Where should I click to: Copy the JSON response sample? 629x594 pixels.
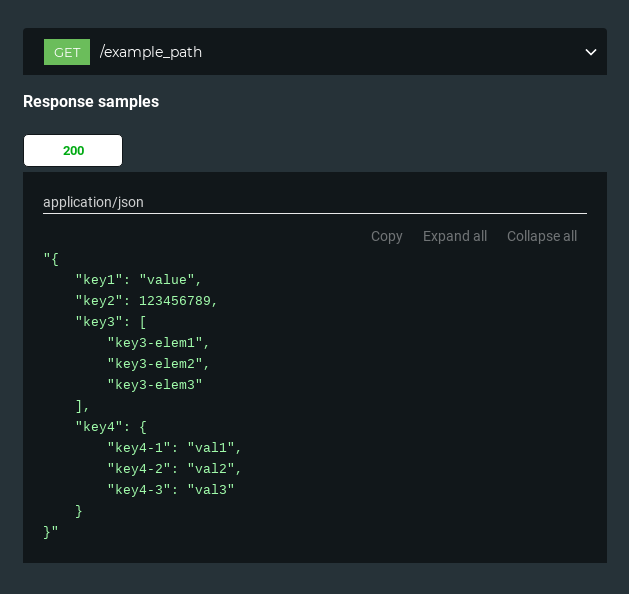pyautogui.click(x=386, y=236)
